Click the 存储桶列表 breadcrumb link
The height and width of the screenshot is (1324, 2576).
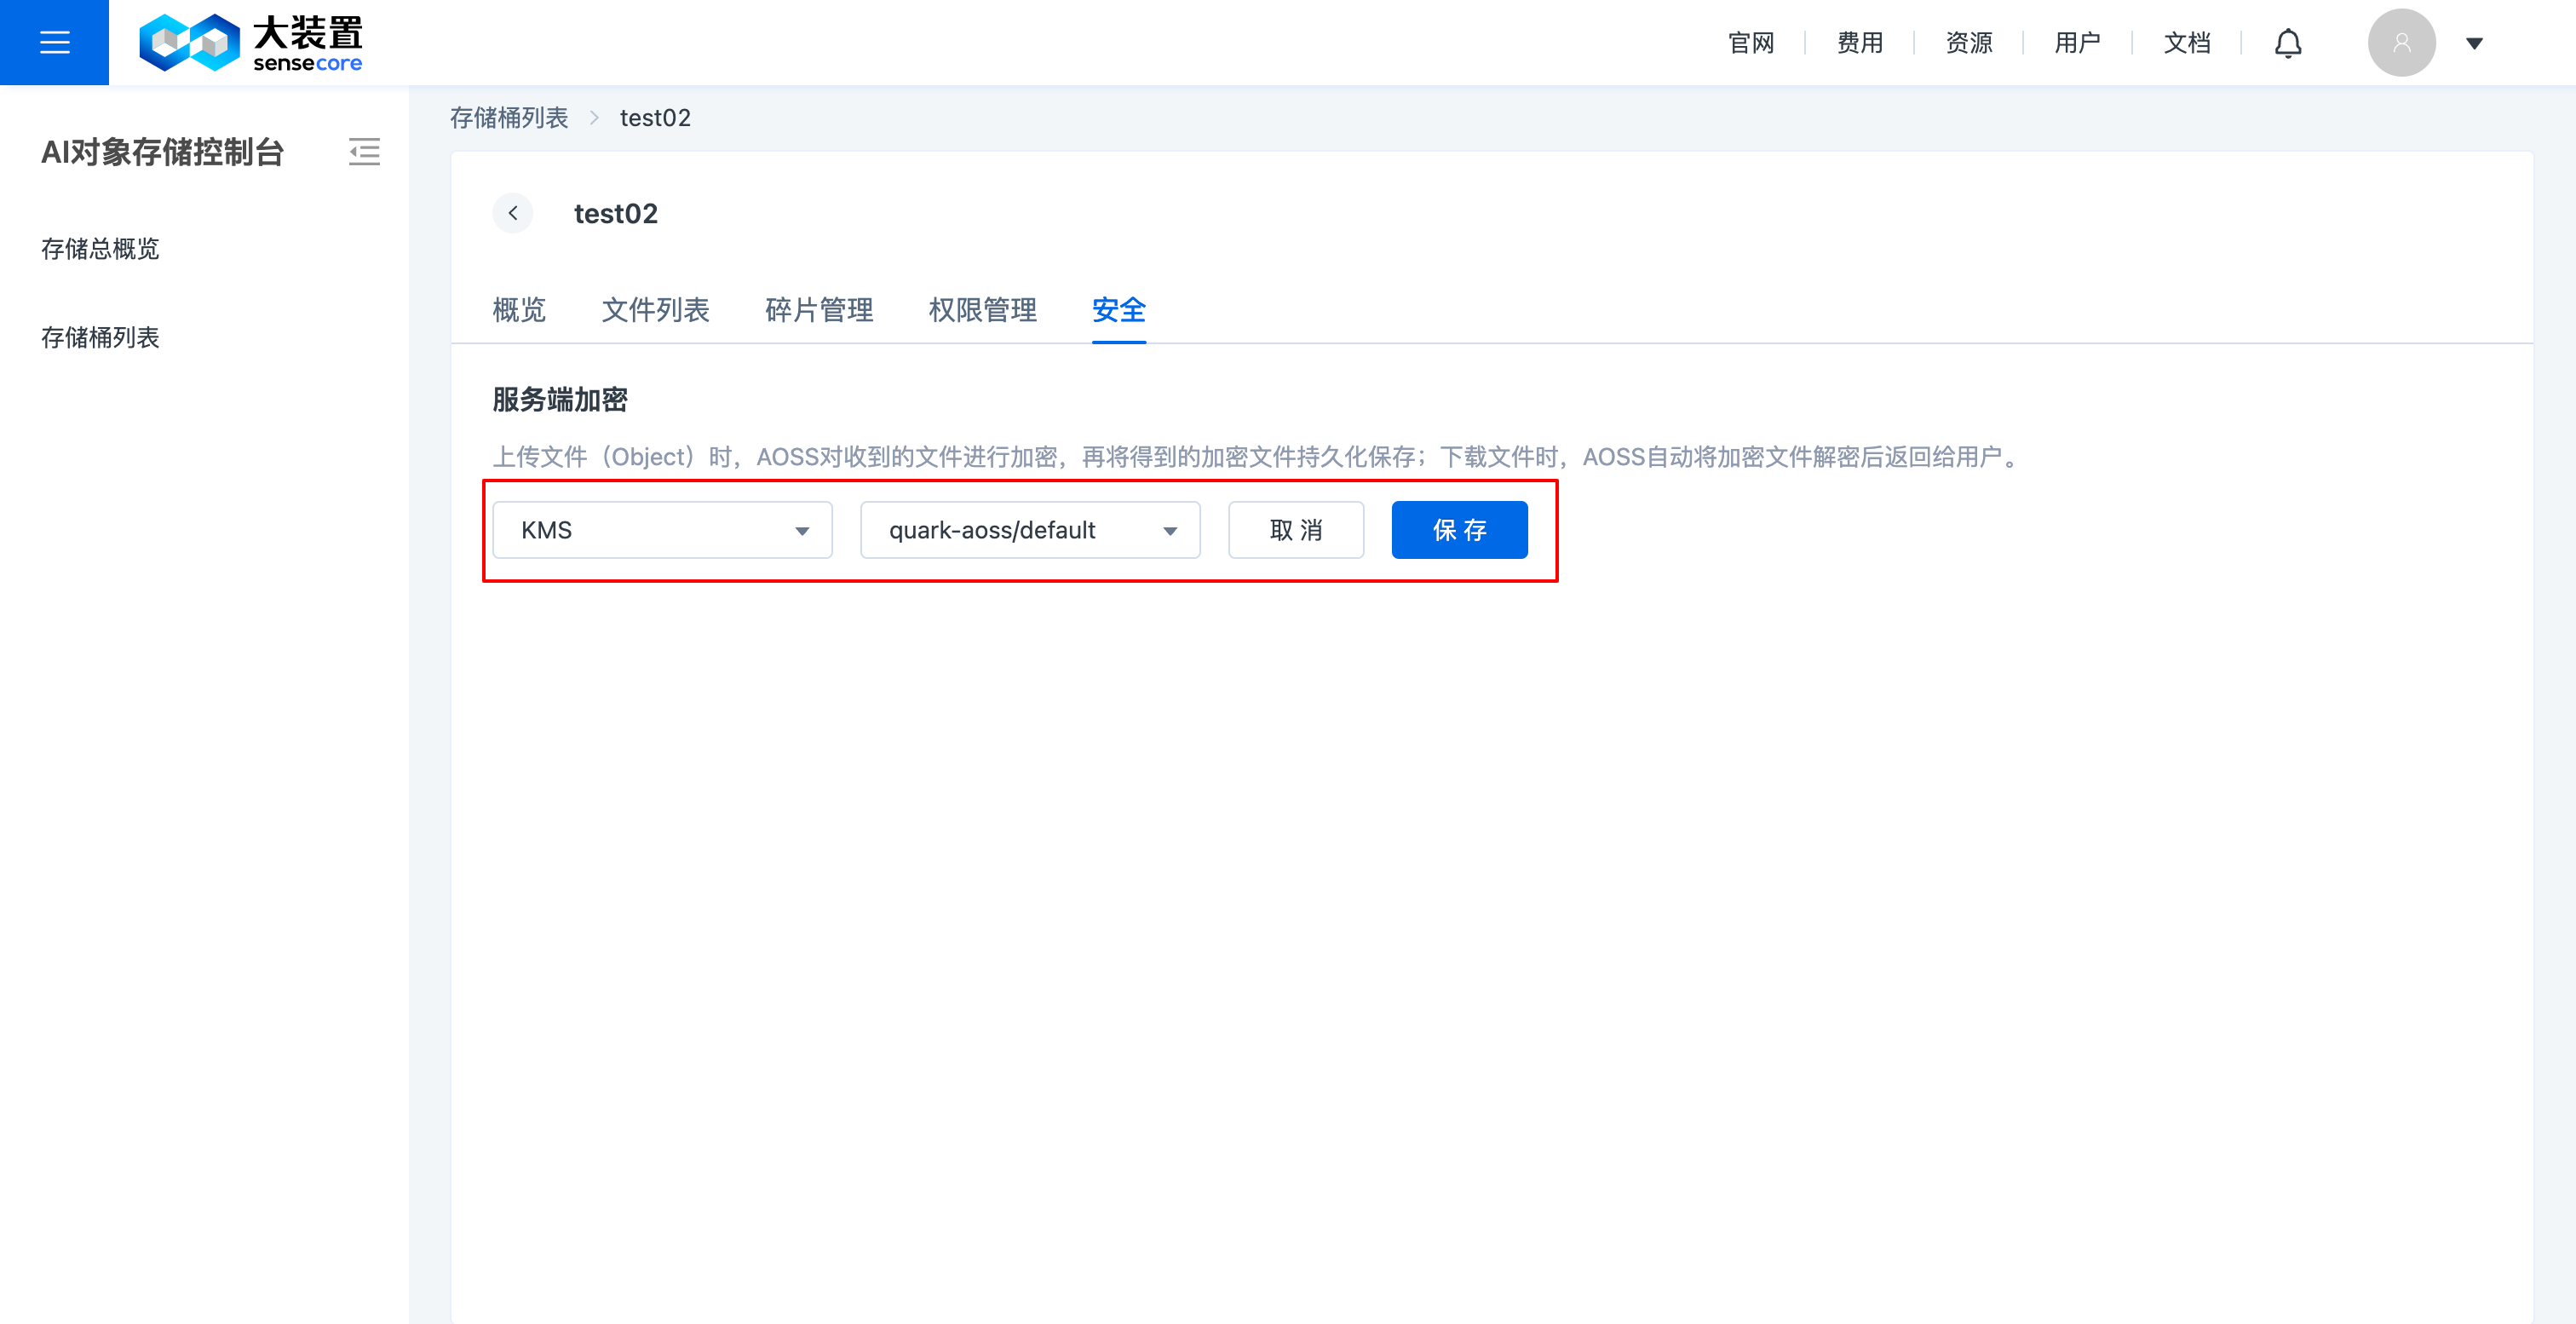(x=509, y=118)
